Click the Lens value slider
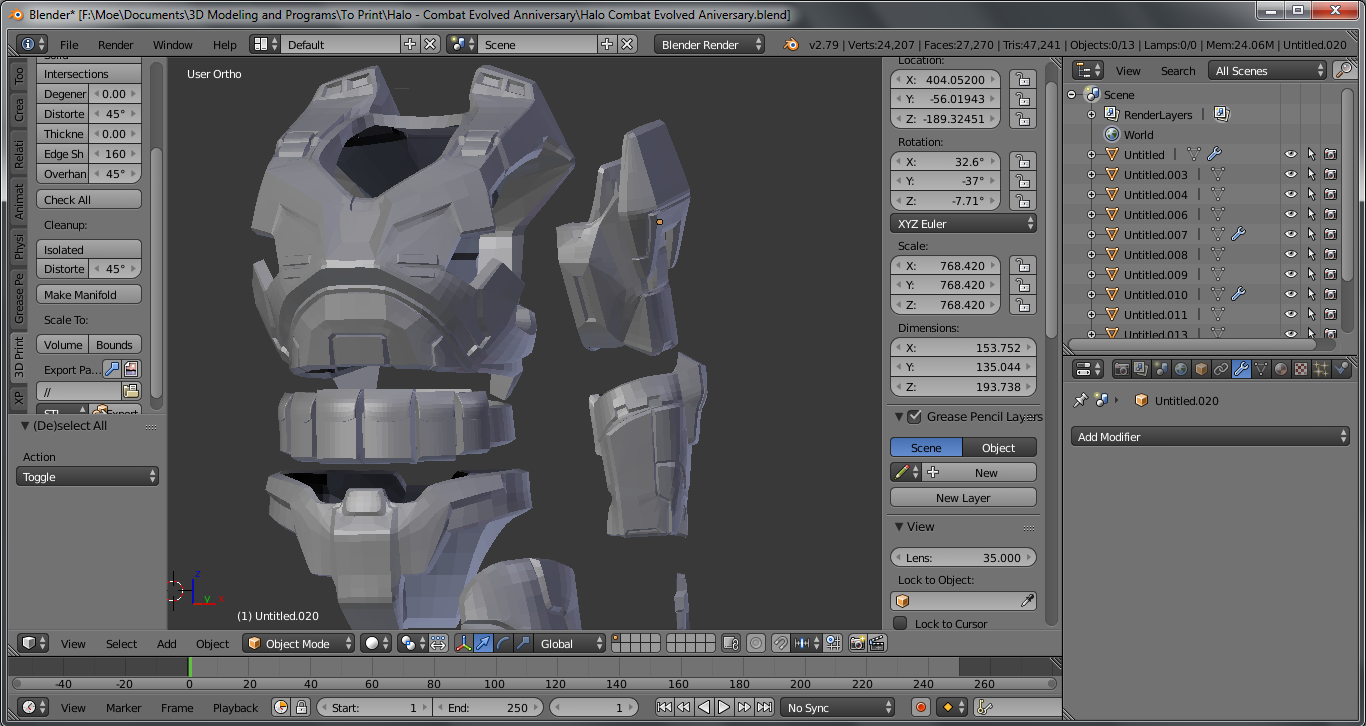Image resolution: width=1366 pixels, height=726 pixels. (x=963, y=558)
